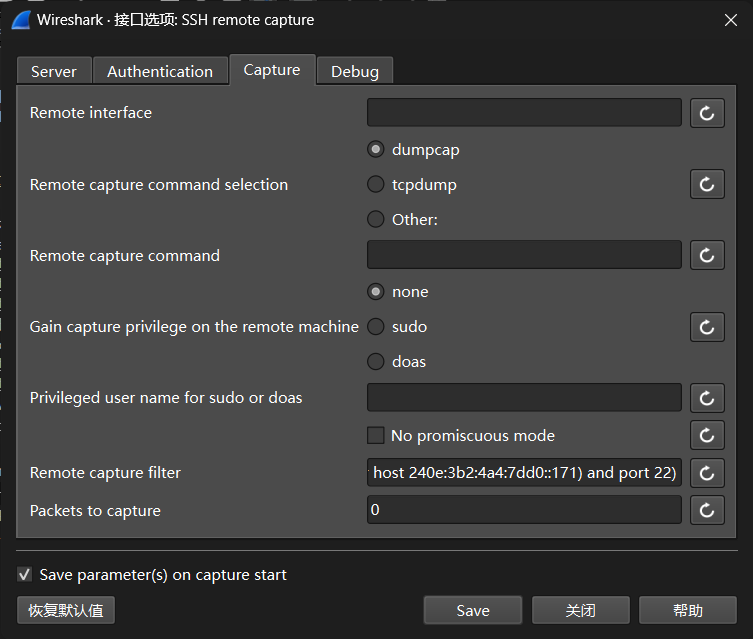Reset the Remote interface field
Screen dimensions: 753x639
click(707, 113)
